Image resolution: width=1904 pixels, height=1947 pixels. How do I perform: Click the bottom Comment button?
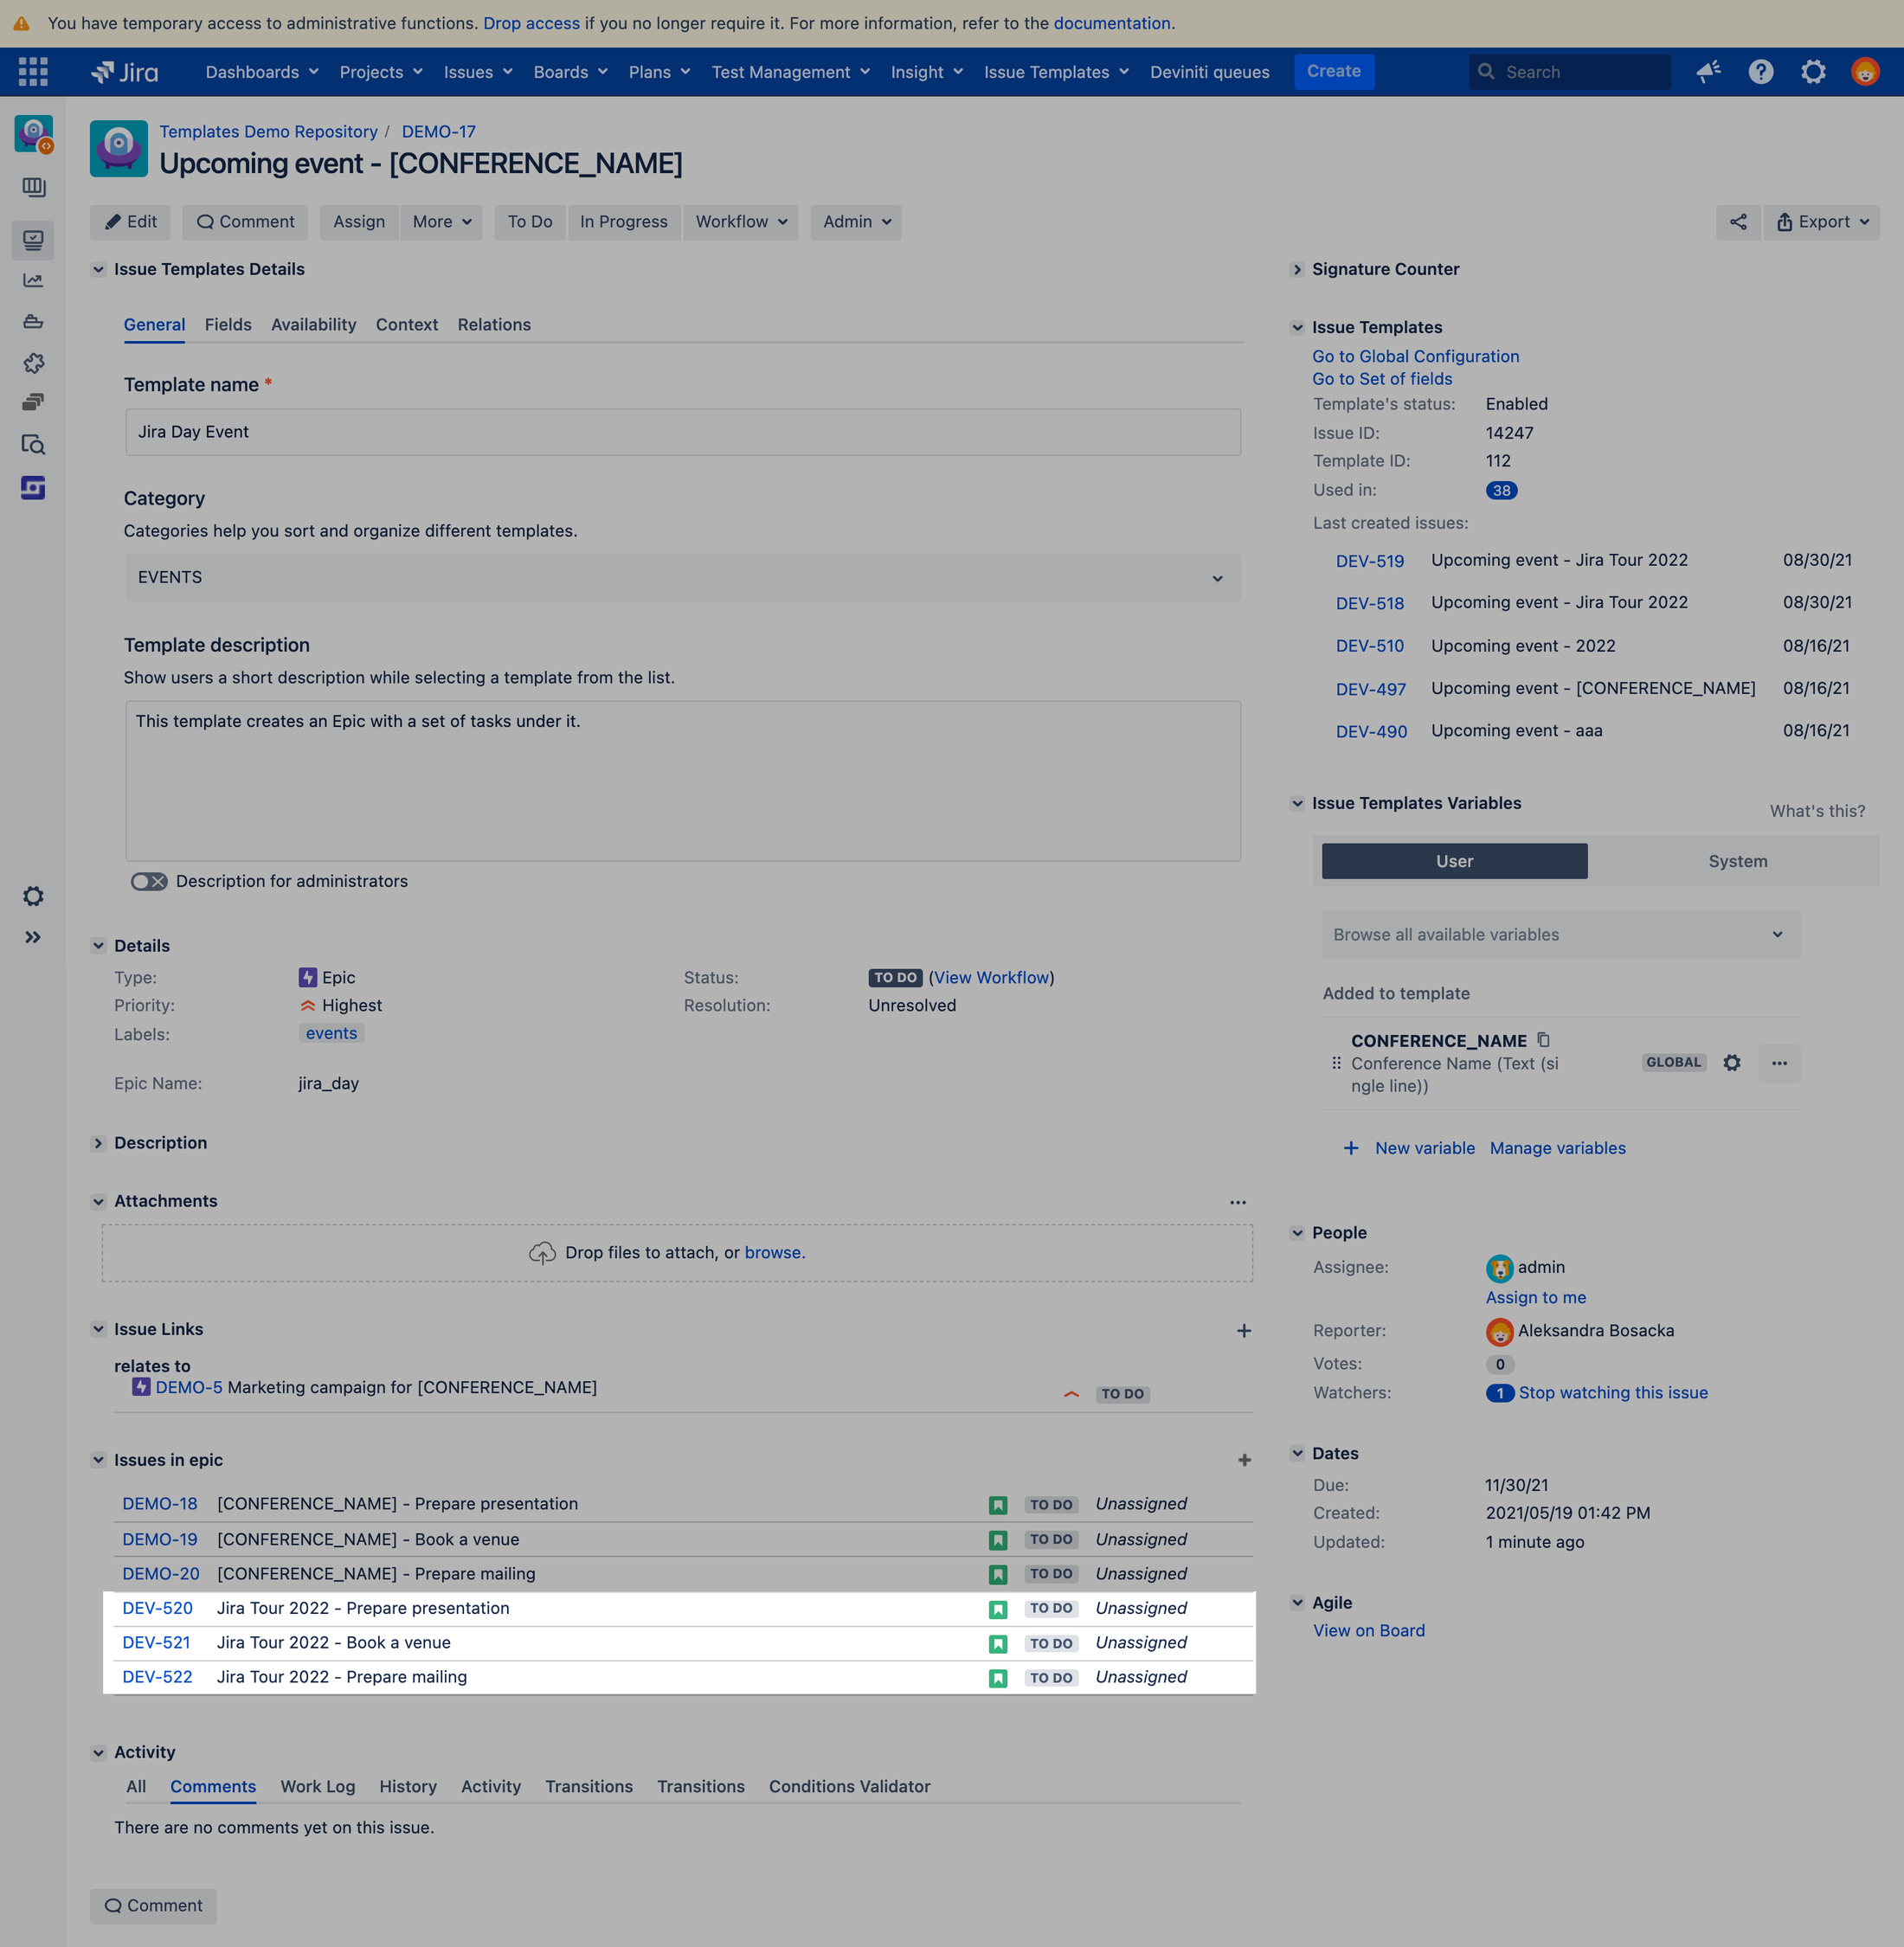click(153, 1906)
